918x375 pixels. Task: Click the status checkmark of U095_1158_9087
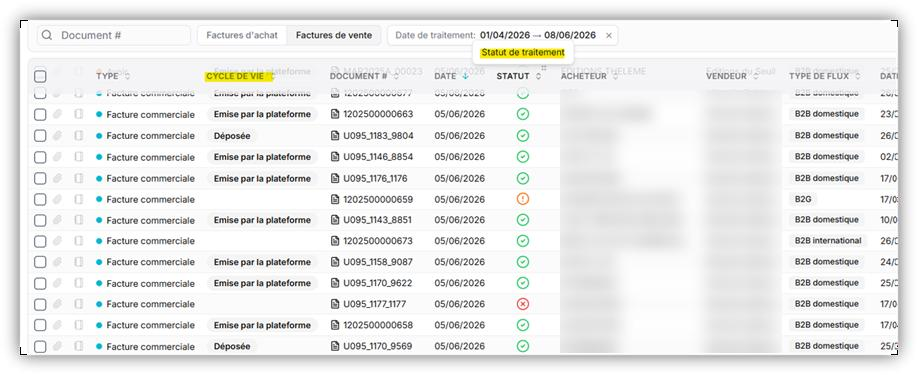[x=523, y=262]
